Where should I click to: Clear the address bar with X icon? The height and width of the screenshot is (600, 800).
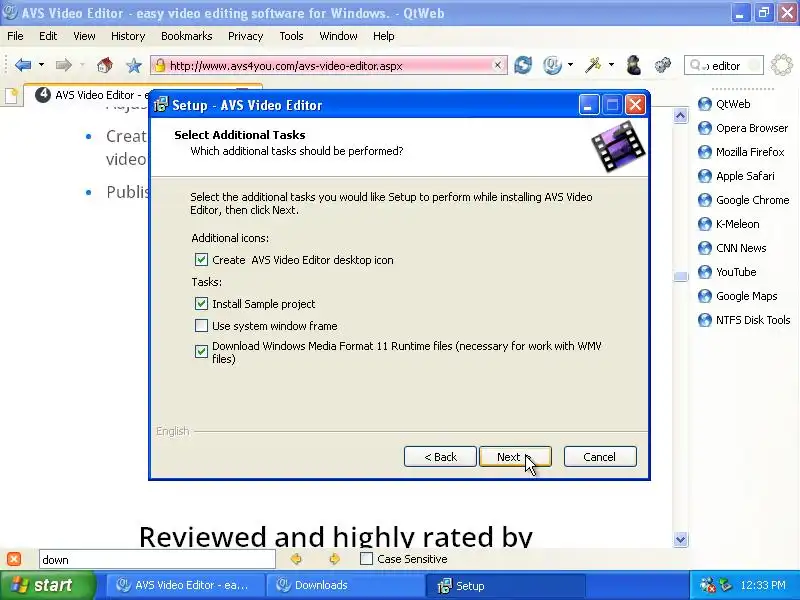(x=497, y=65)
